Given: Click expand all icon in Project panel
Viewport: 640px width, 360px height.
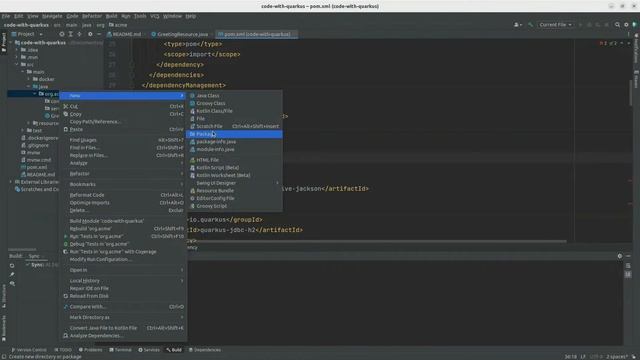Looking at the screenshot, I should click(x=71, y=34).
